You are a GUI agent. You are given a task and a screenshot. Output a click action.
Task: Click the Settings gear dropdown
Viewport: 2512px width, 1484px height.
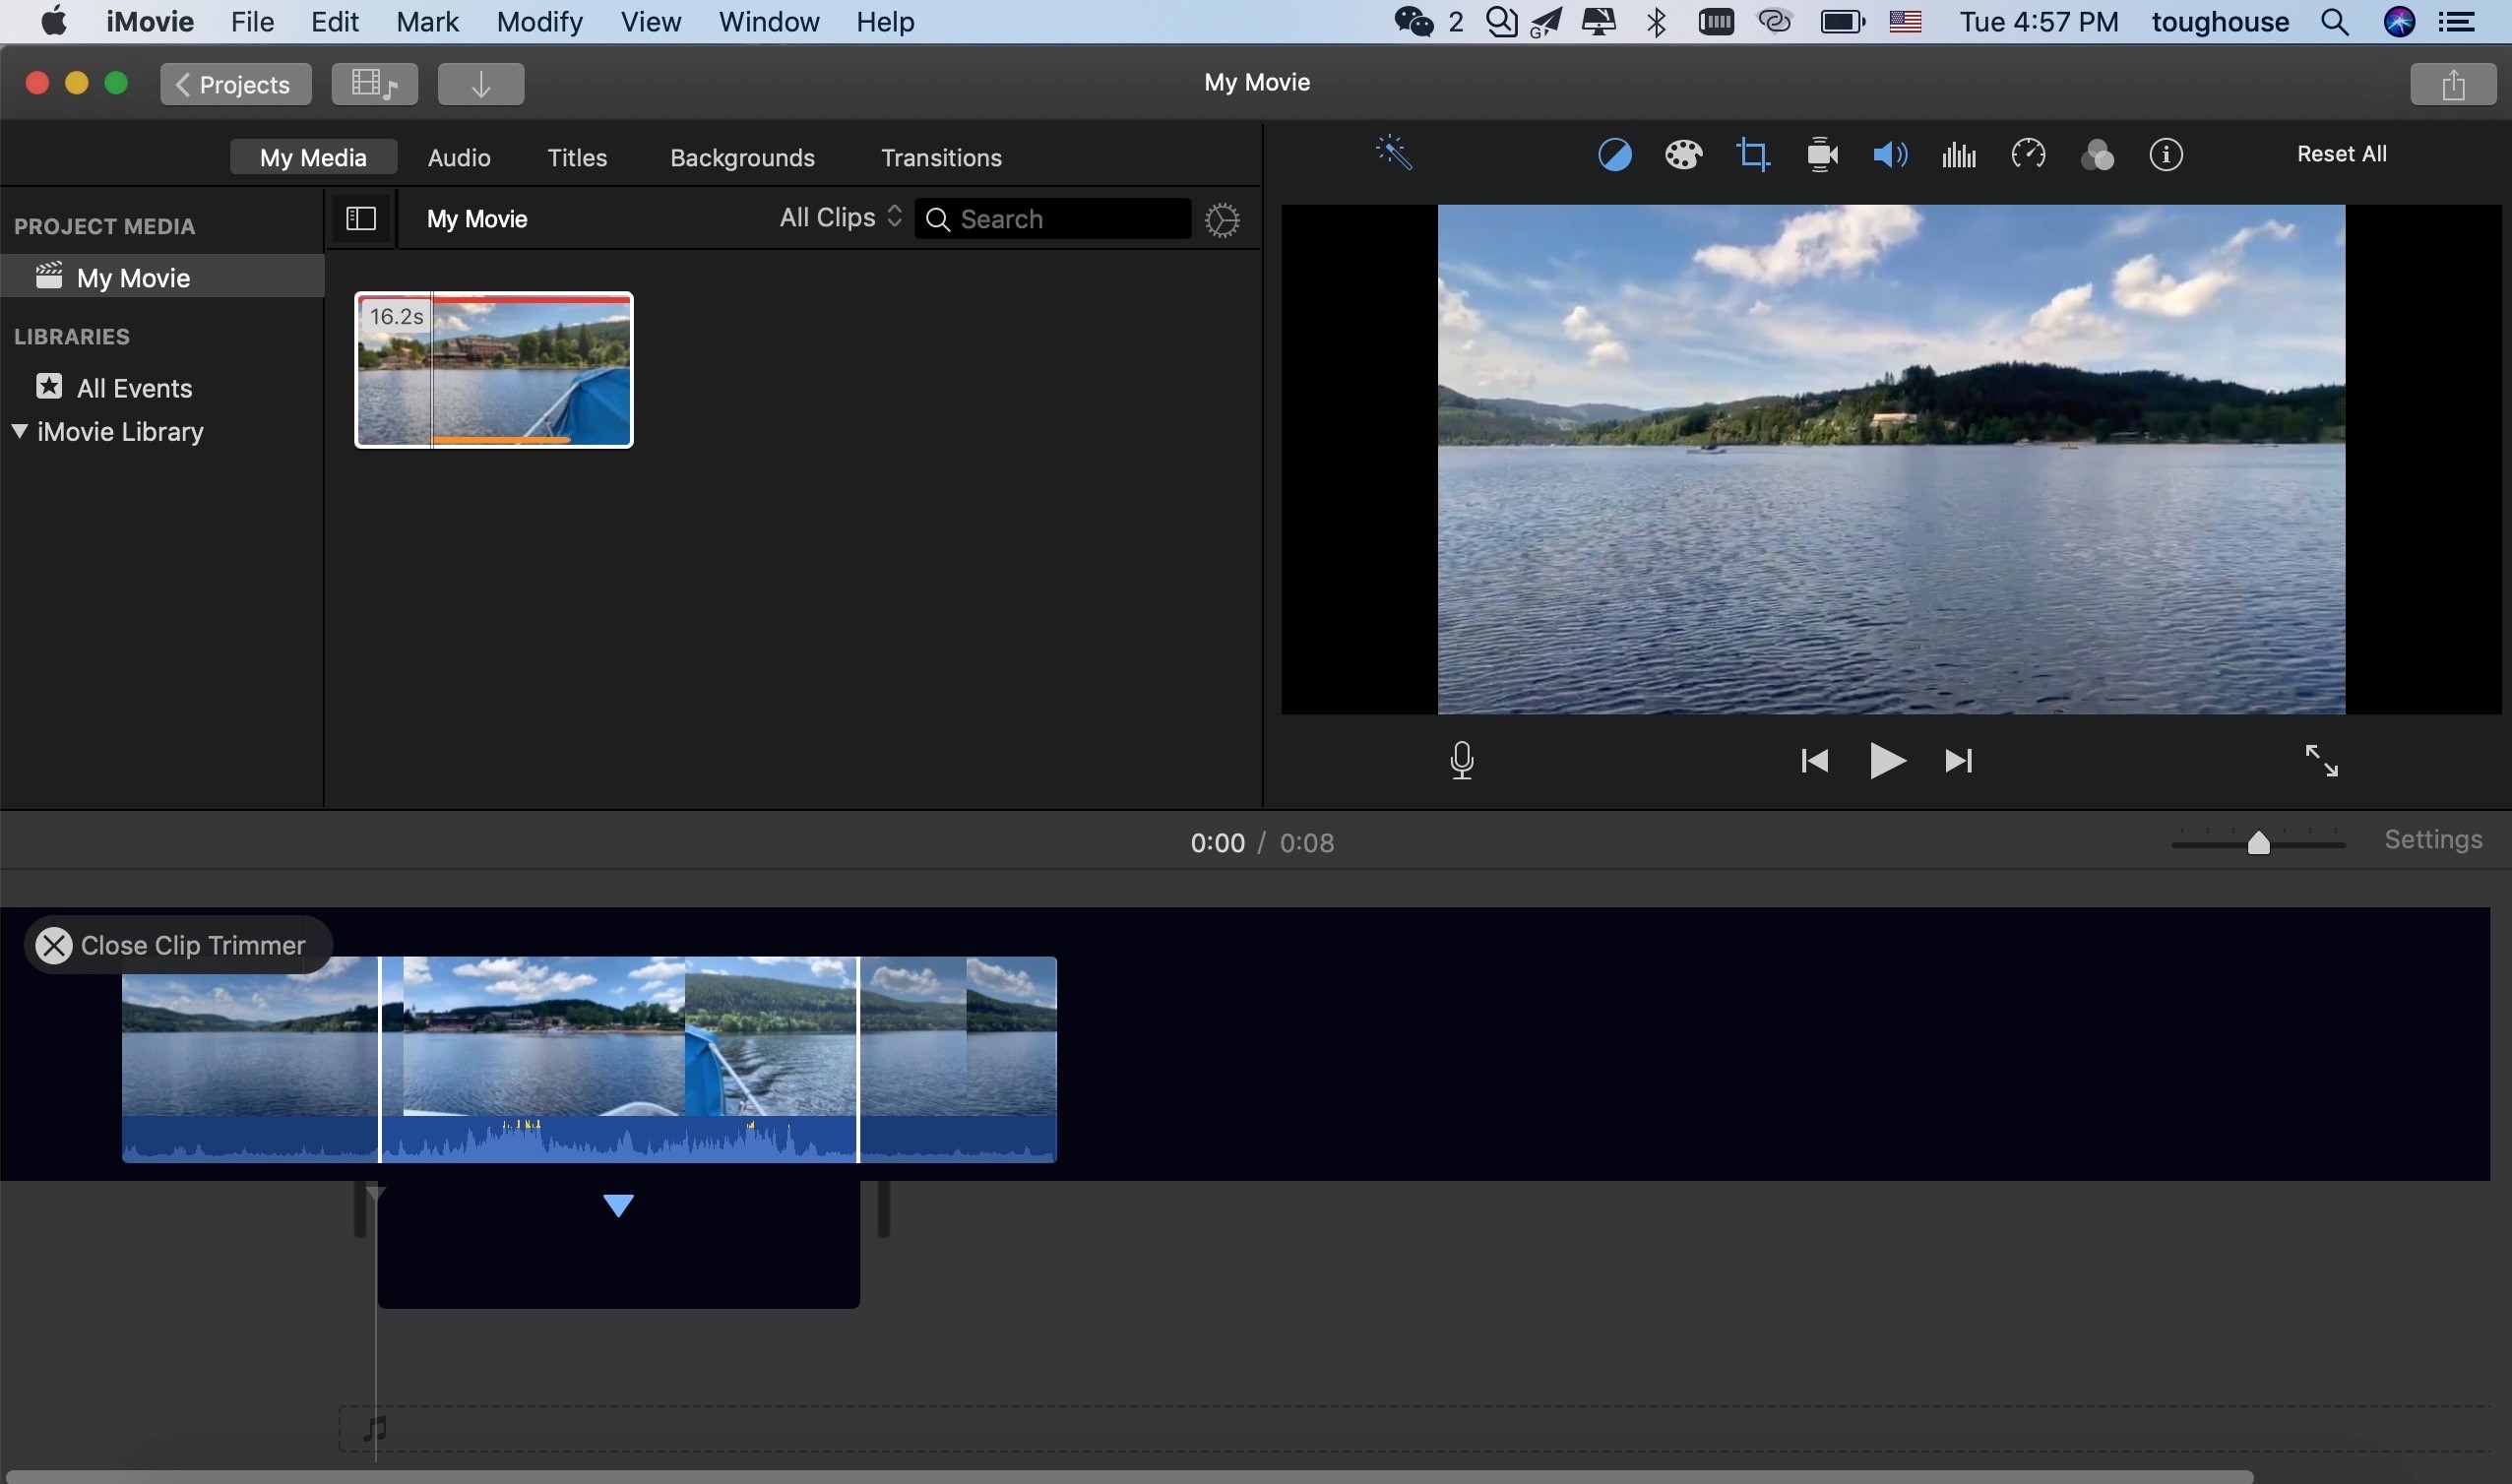1223,219
